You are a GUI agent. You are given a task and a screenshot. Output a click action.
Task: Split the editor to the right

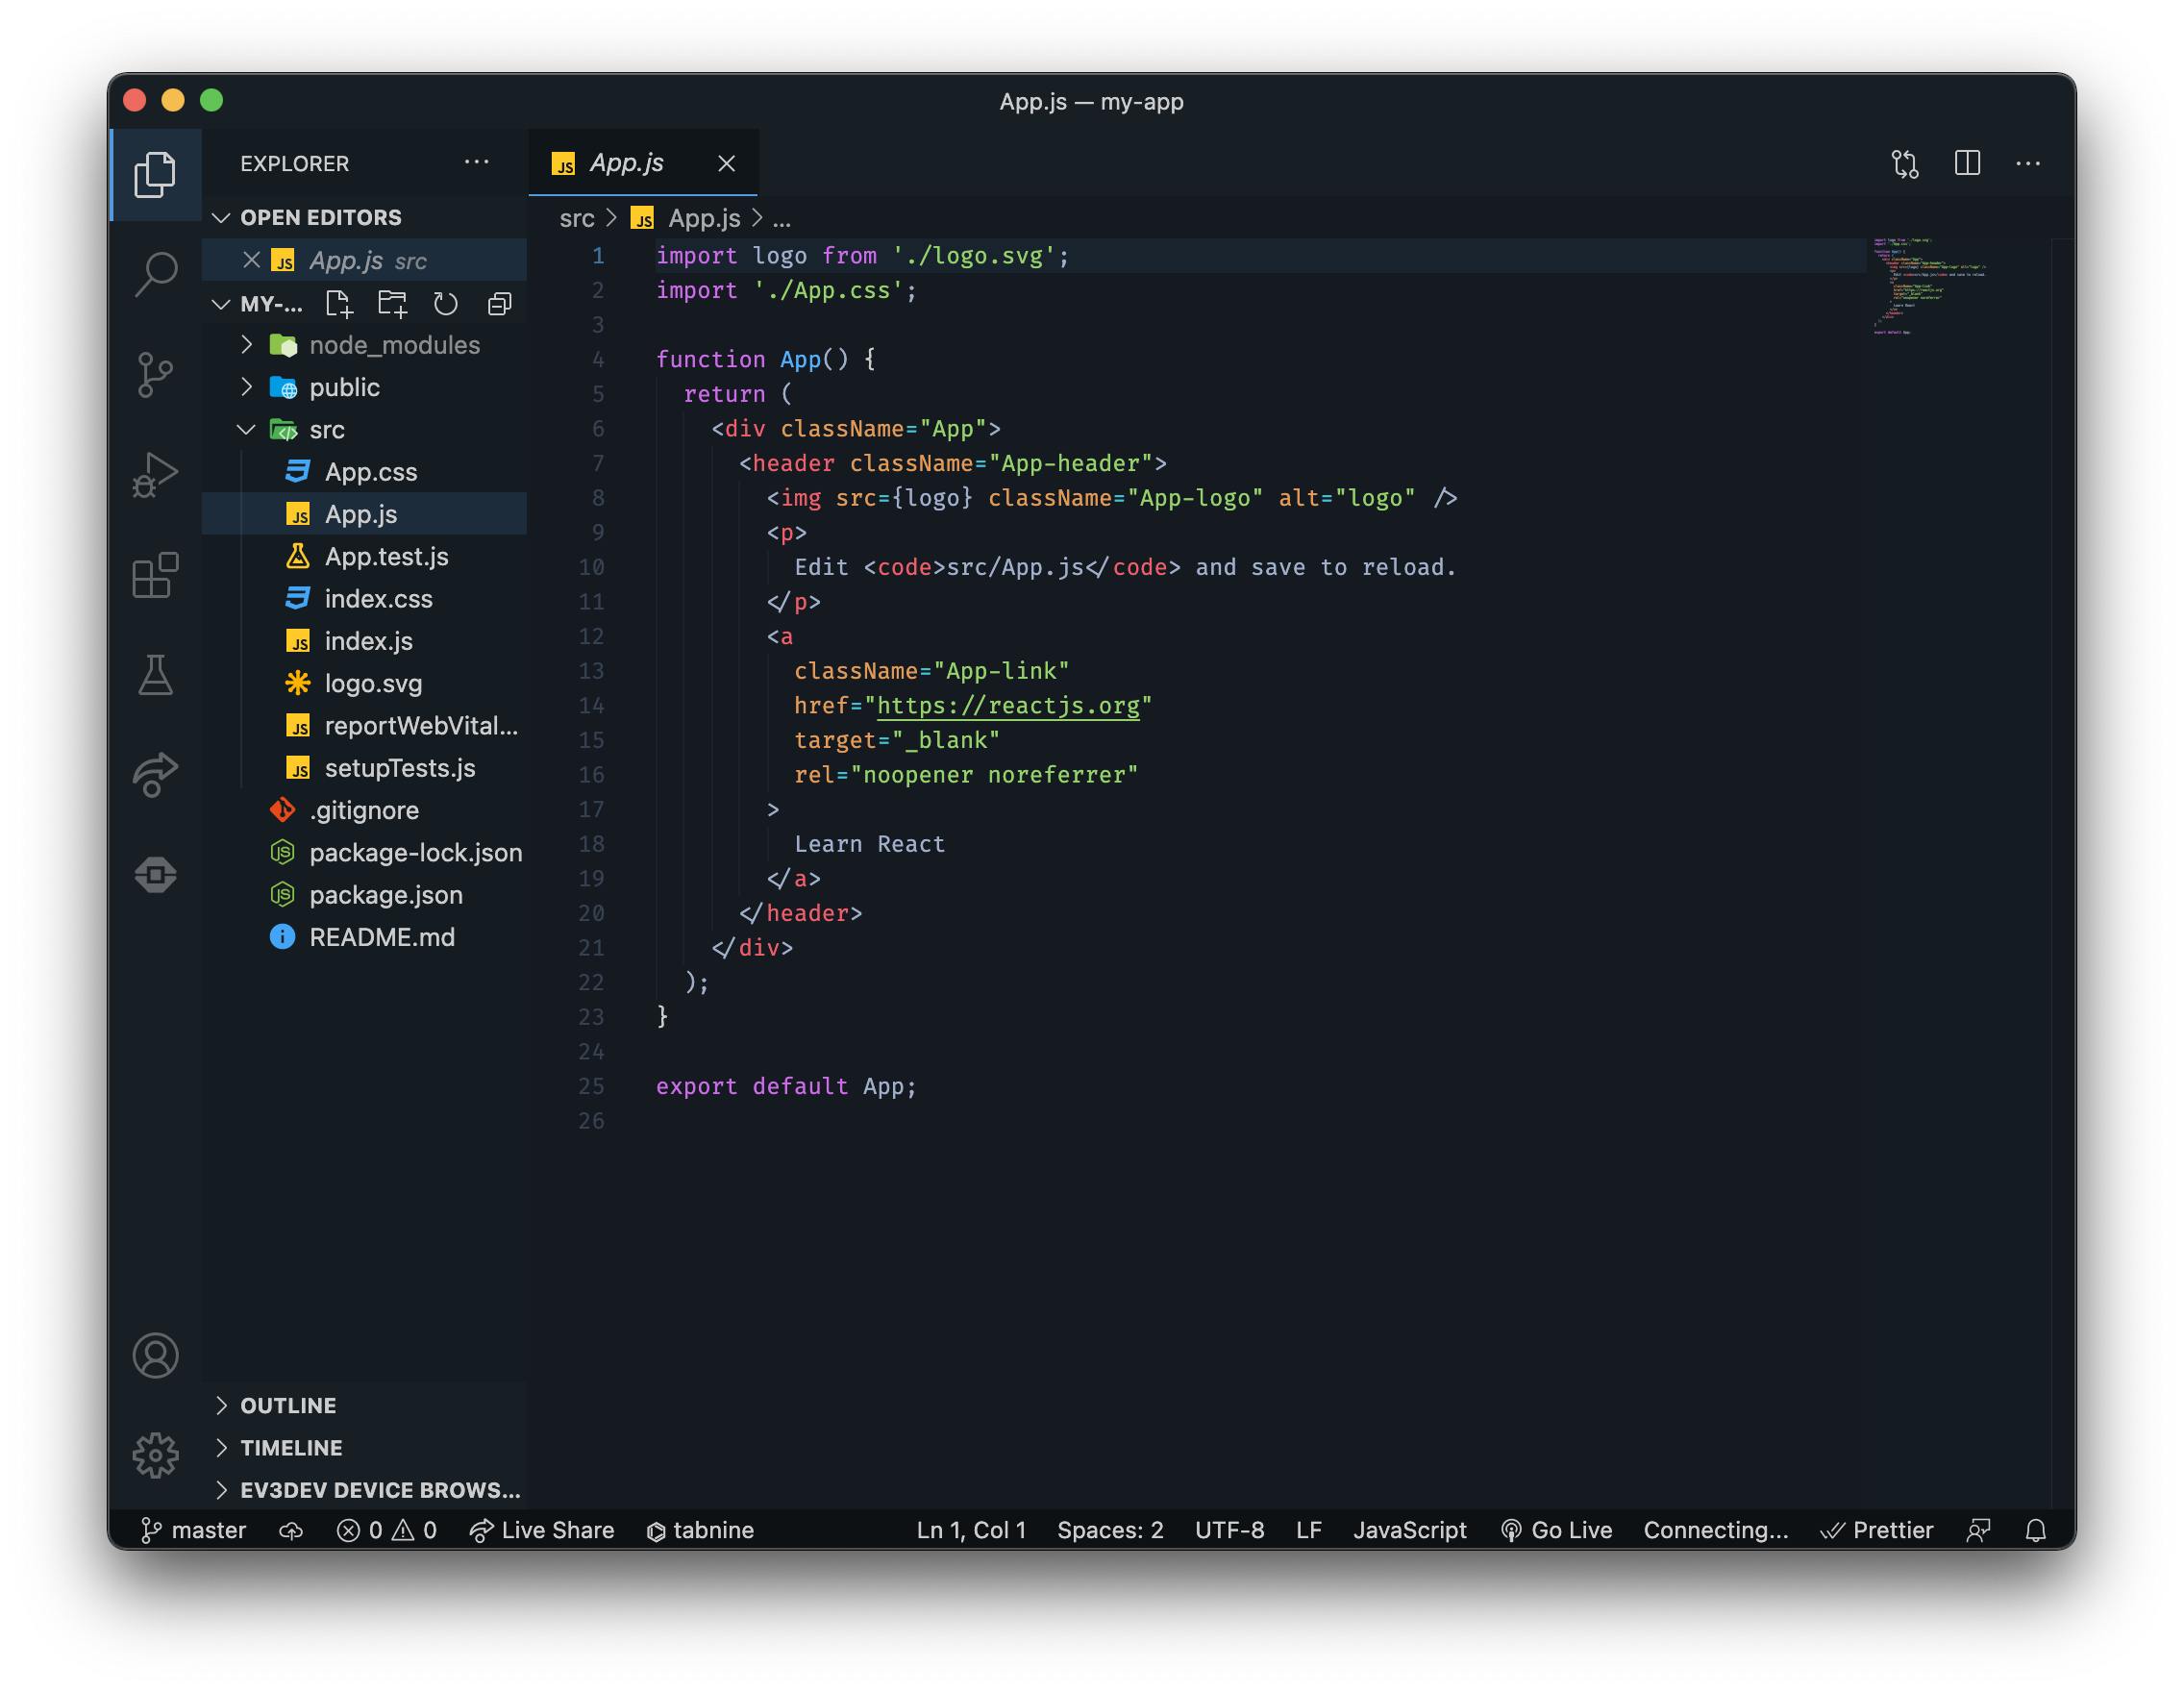pyautogui.click(x=1966, y=163)
